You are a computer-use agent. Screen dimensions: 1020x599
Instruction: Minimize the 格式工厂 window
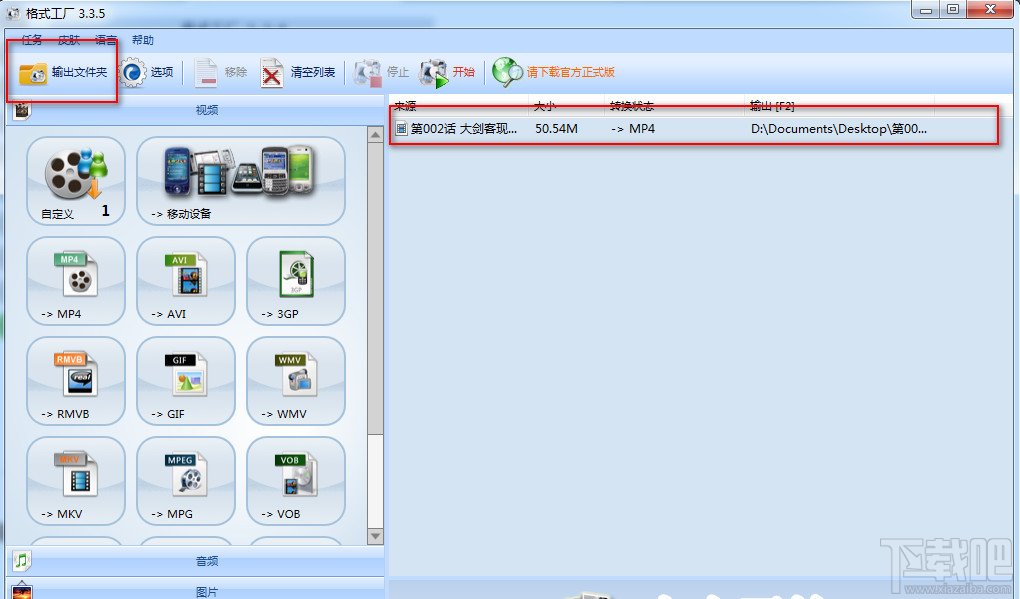(x=926, y=10)
